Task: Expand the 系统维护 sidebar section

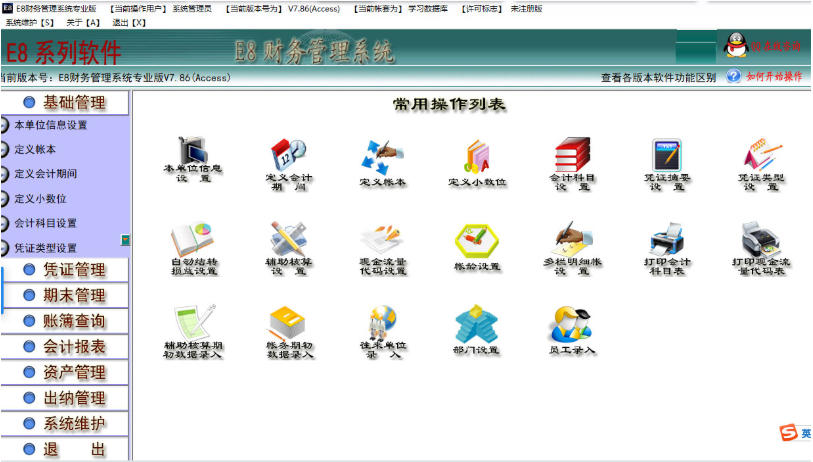Action: pos(65,424)
